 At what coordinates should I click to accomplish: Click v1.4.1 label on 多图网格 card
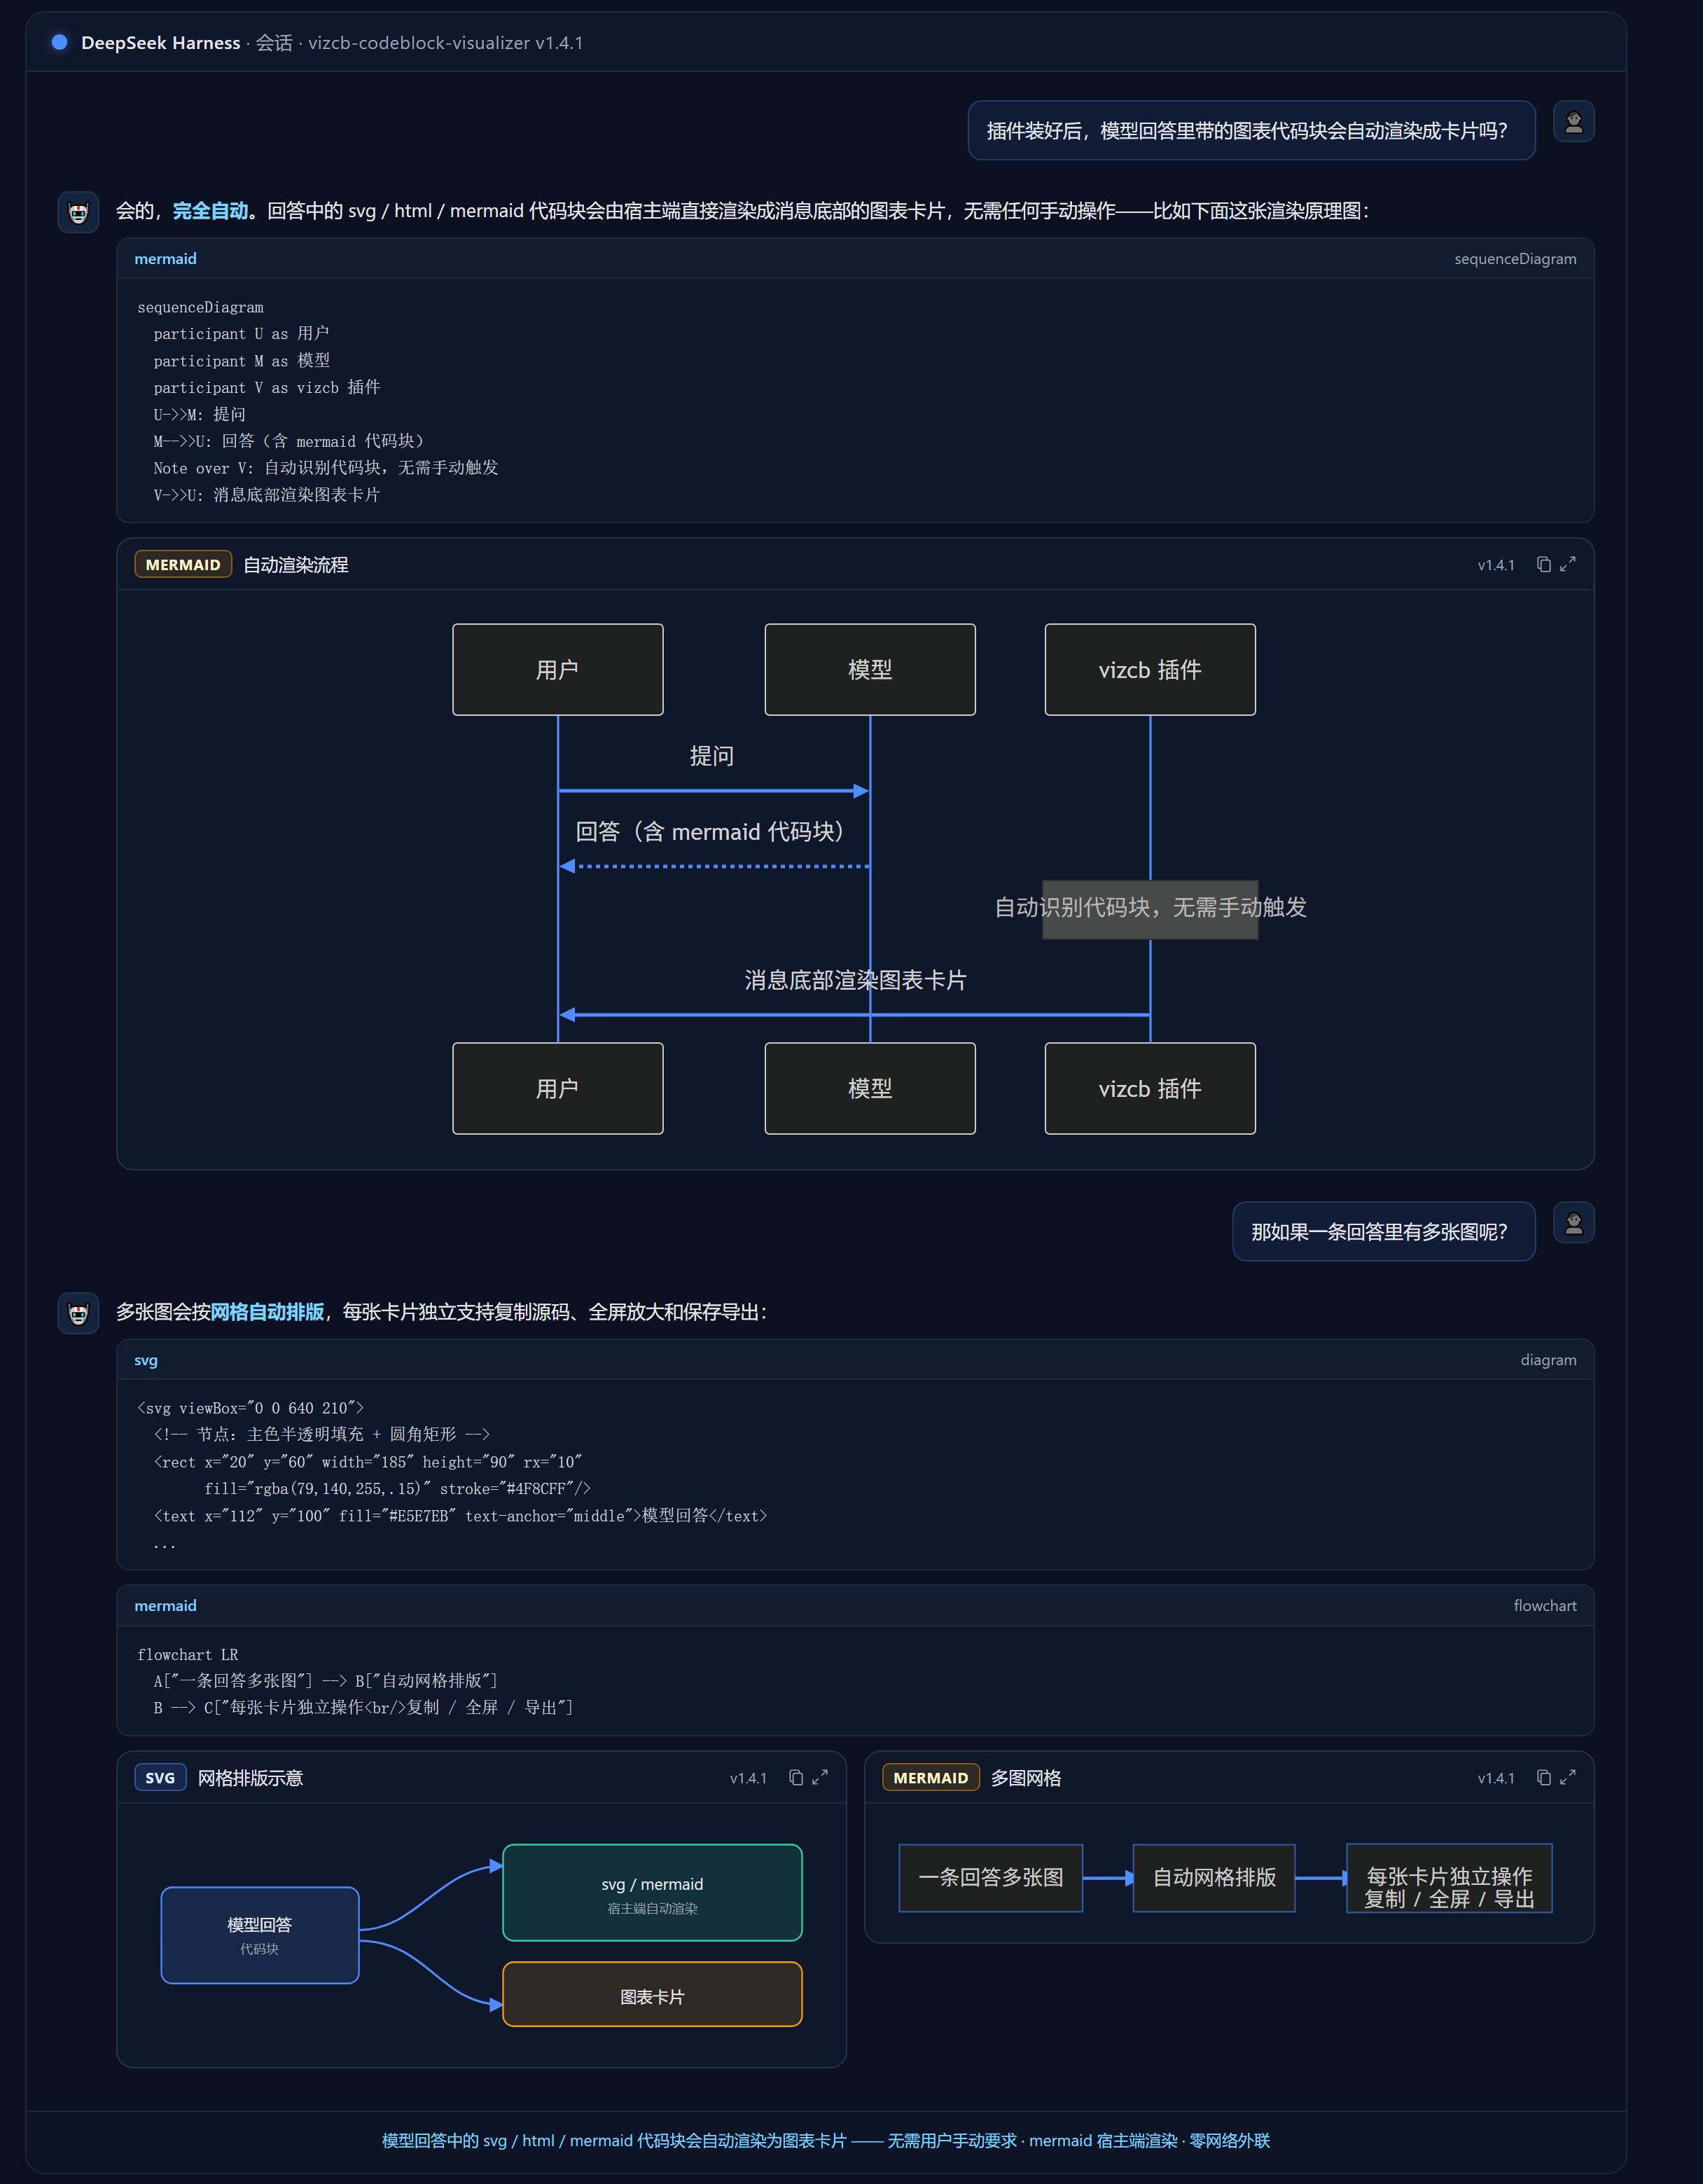1496,1778
